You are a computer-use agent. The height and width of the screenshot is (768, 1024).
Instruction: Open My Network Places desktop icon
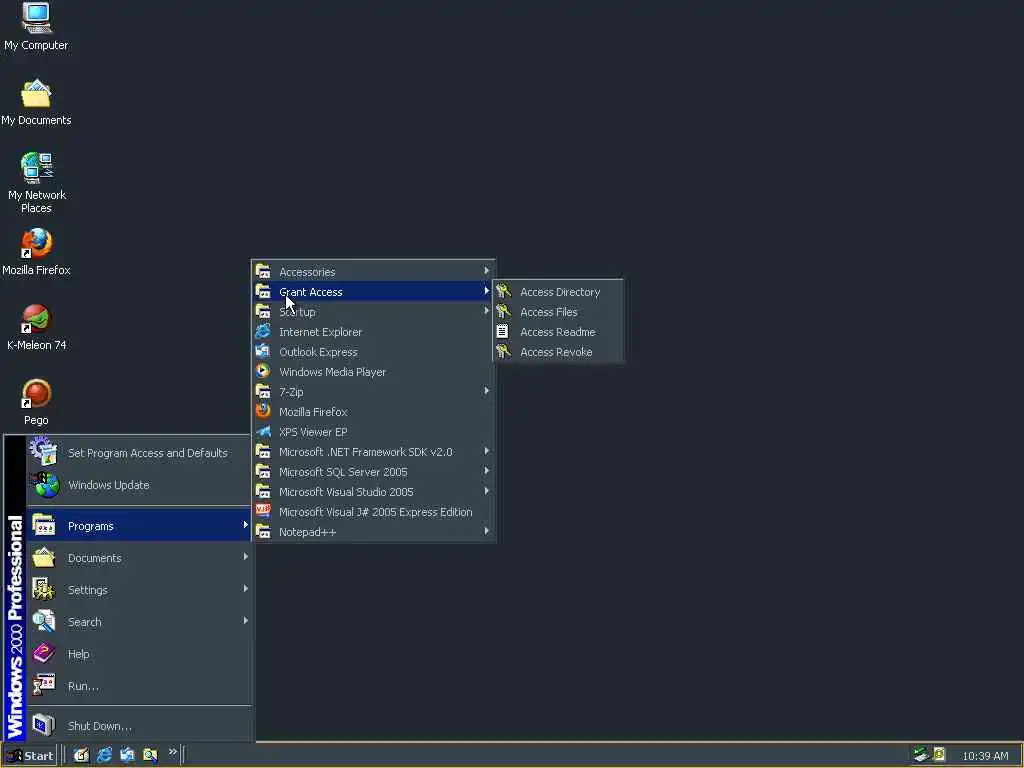point(37,183)
